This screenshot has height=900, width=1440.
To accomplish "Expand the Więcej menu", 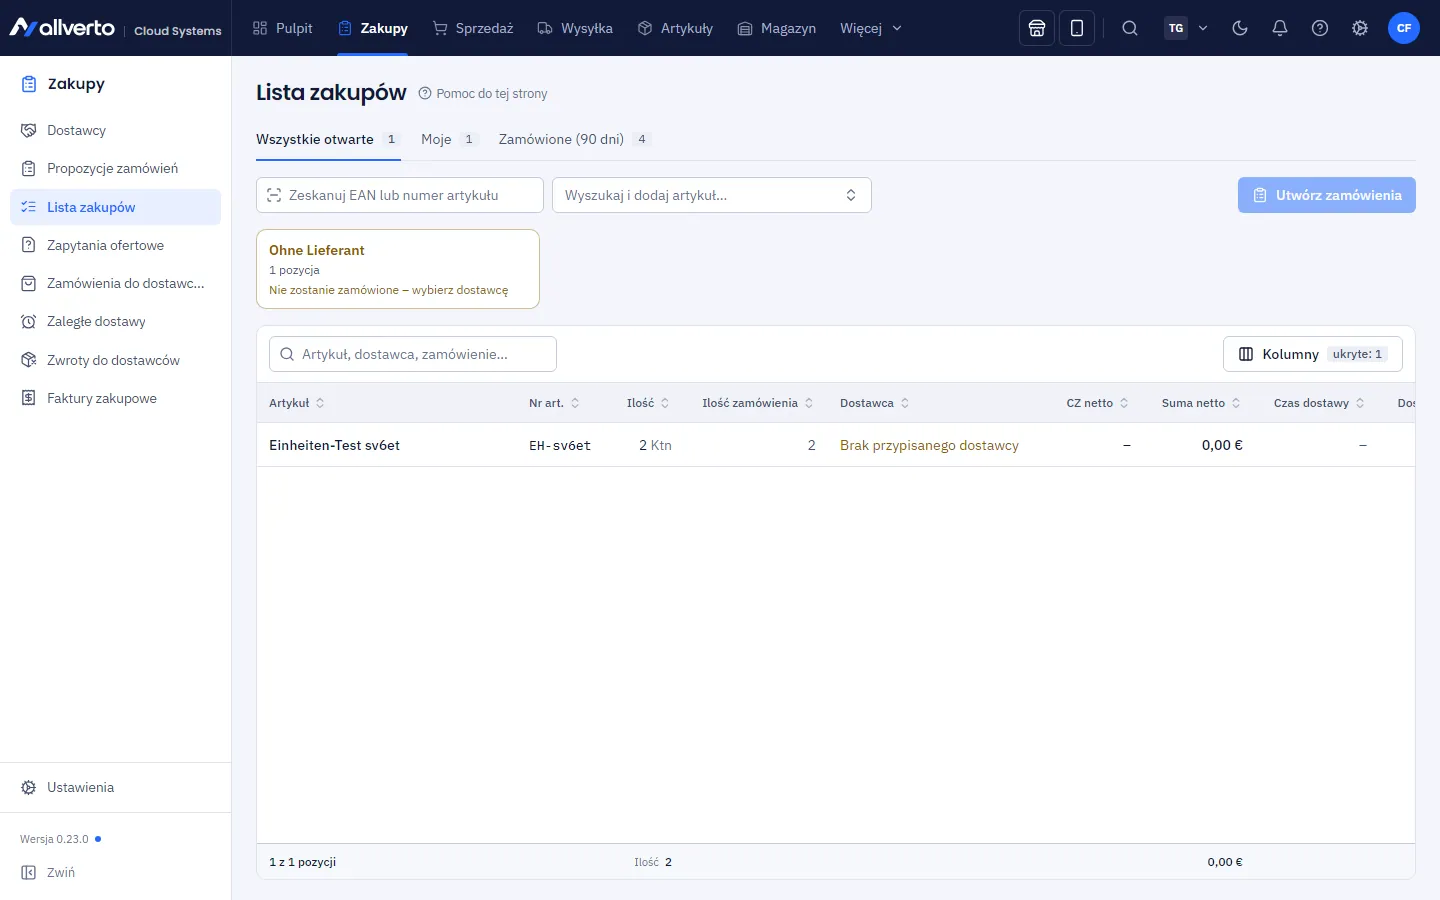I will [x=871, y=28].
